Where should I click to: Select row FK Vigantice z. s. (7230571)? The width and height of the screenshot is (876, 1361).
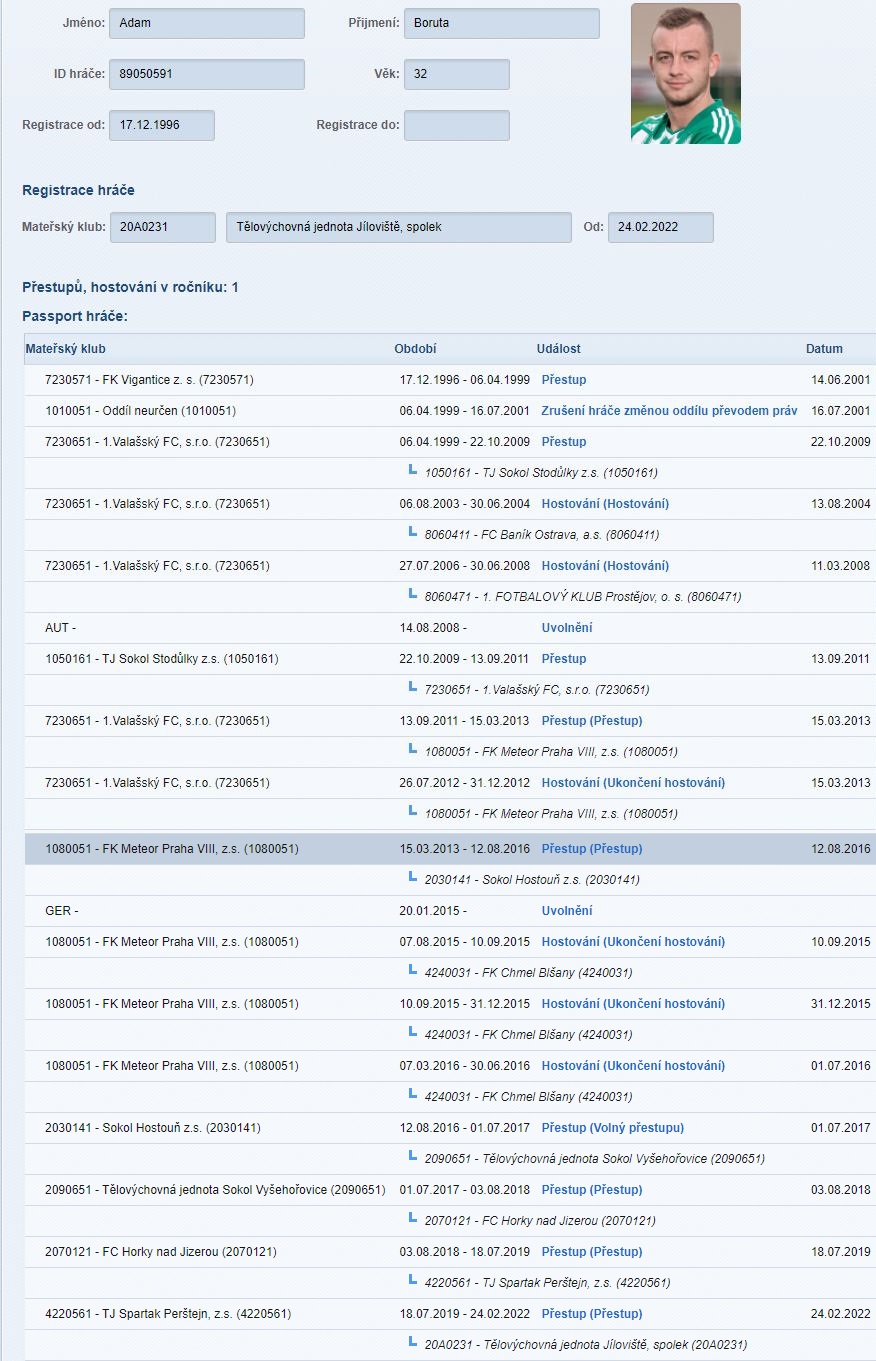450,380
